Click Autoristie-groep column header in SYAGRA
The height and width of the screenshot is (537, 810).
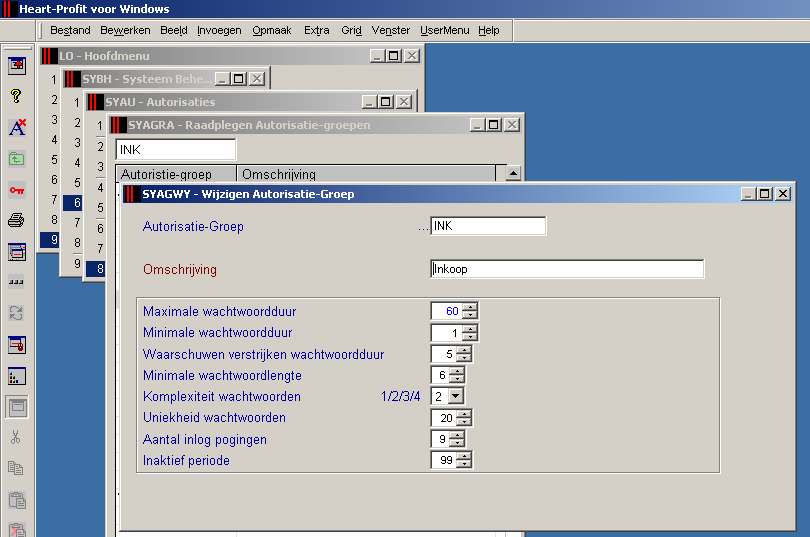tap(176, 175)
